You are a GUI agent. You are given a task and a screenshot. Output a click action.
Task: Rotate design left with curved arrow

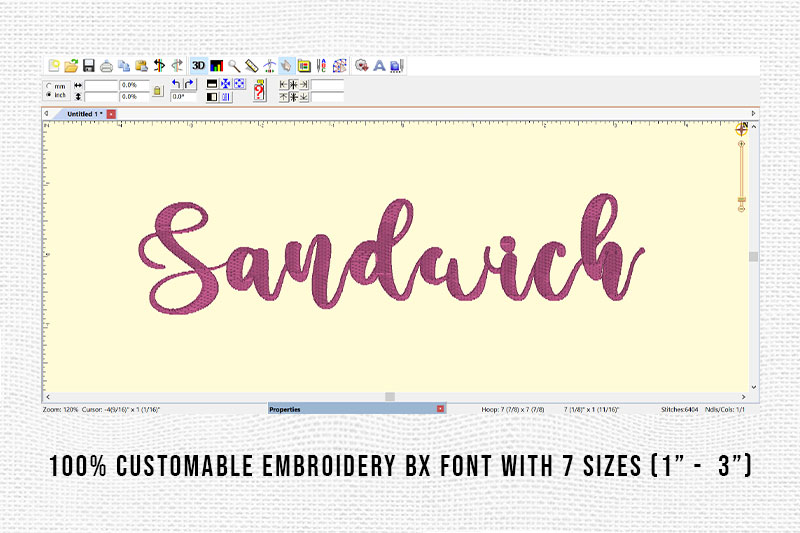tap(176, 84)
